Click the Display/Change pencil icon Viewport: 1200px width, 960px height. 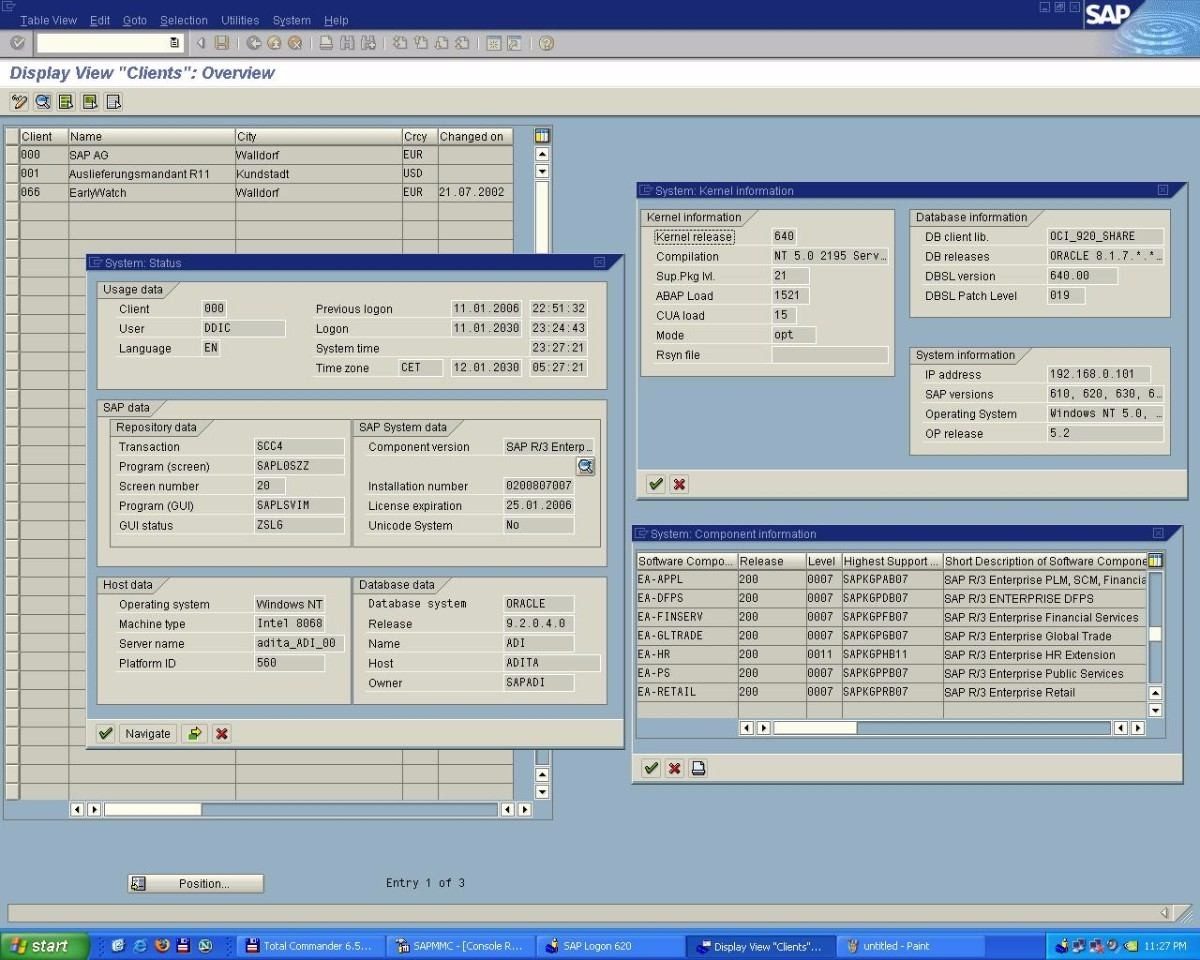(19, 101)
